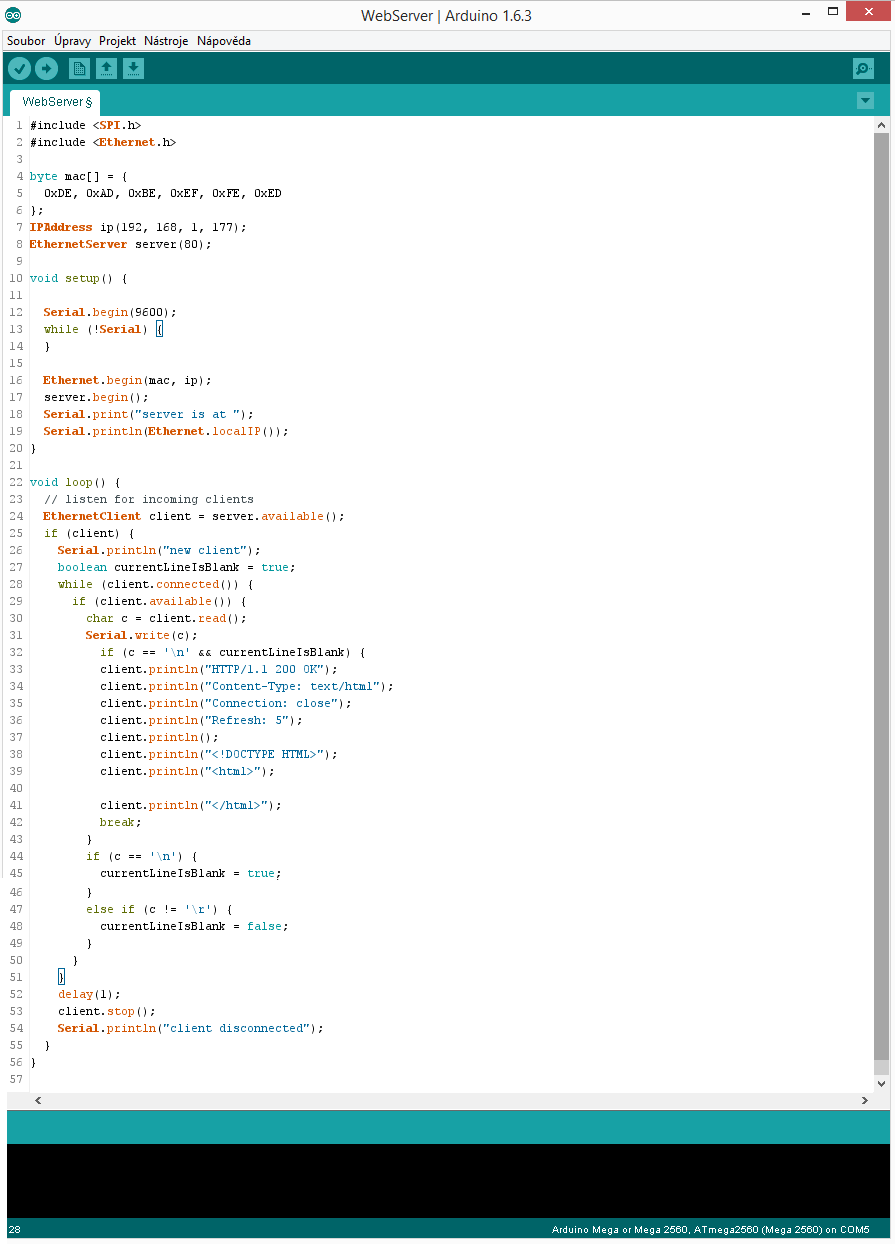
Task: Place cursor on '#include <Ethernet.h>' line
Action: (103, 142)
